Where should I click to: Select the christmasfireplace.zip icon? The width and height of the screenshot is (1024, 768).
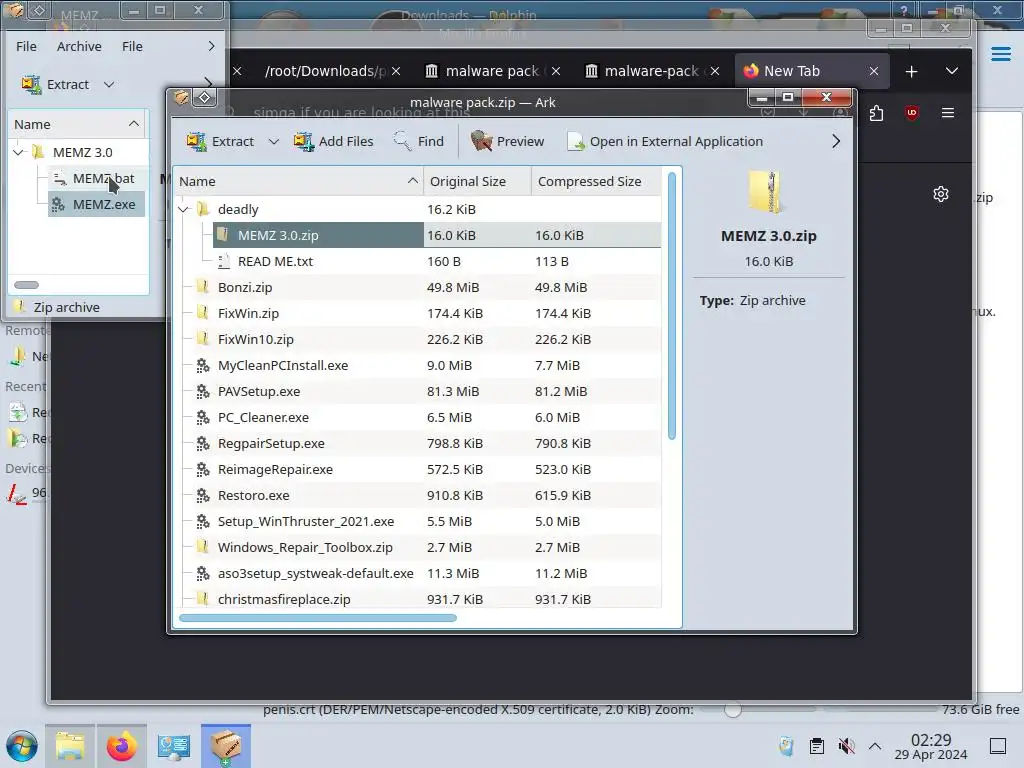coord(203,599)
